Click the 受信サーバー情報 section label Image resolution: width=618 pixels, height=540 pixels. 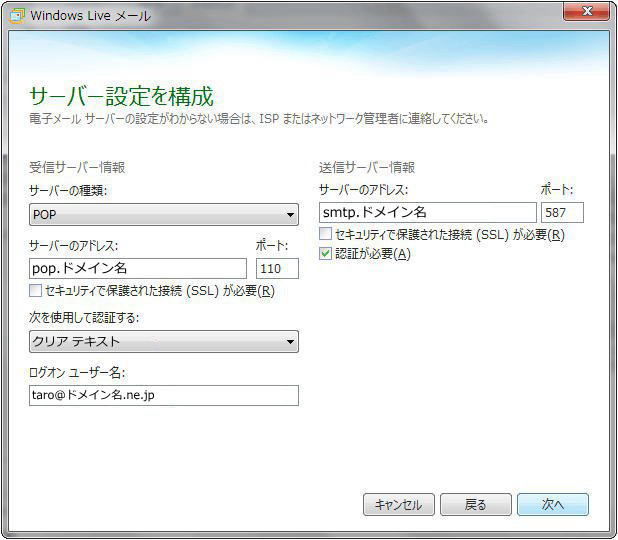click(77, 168)
